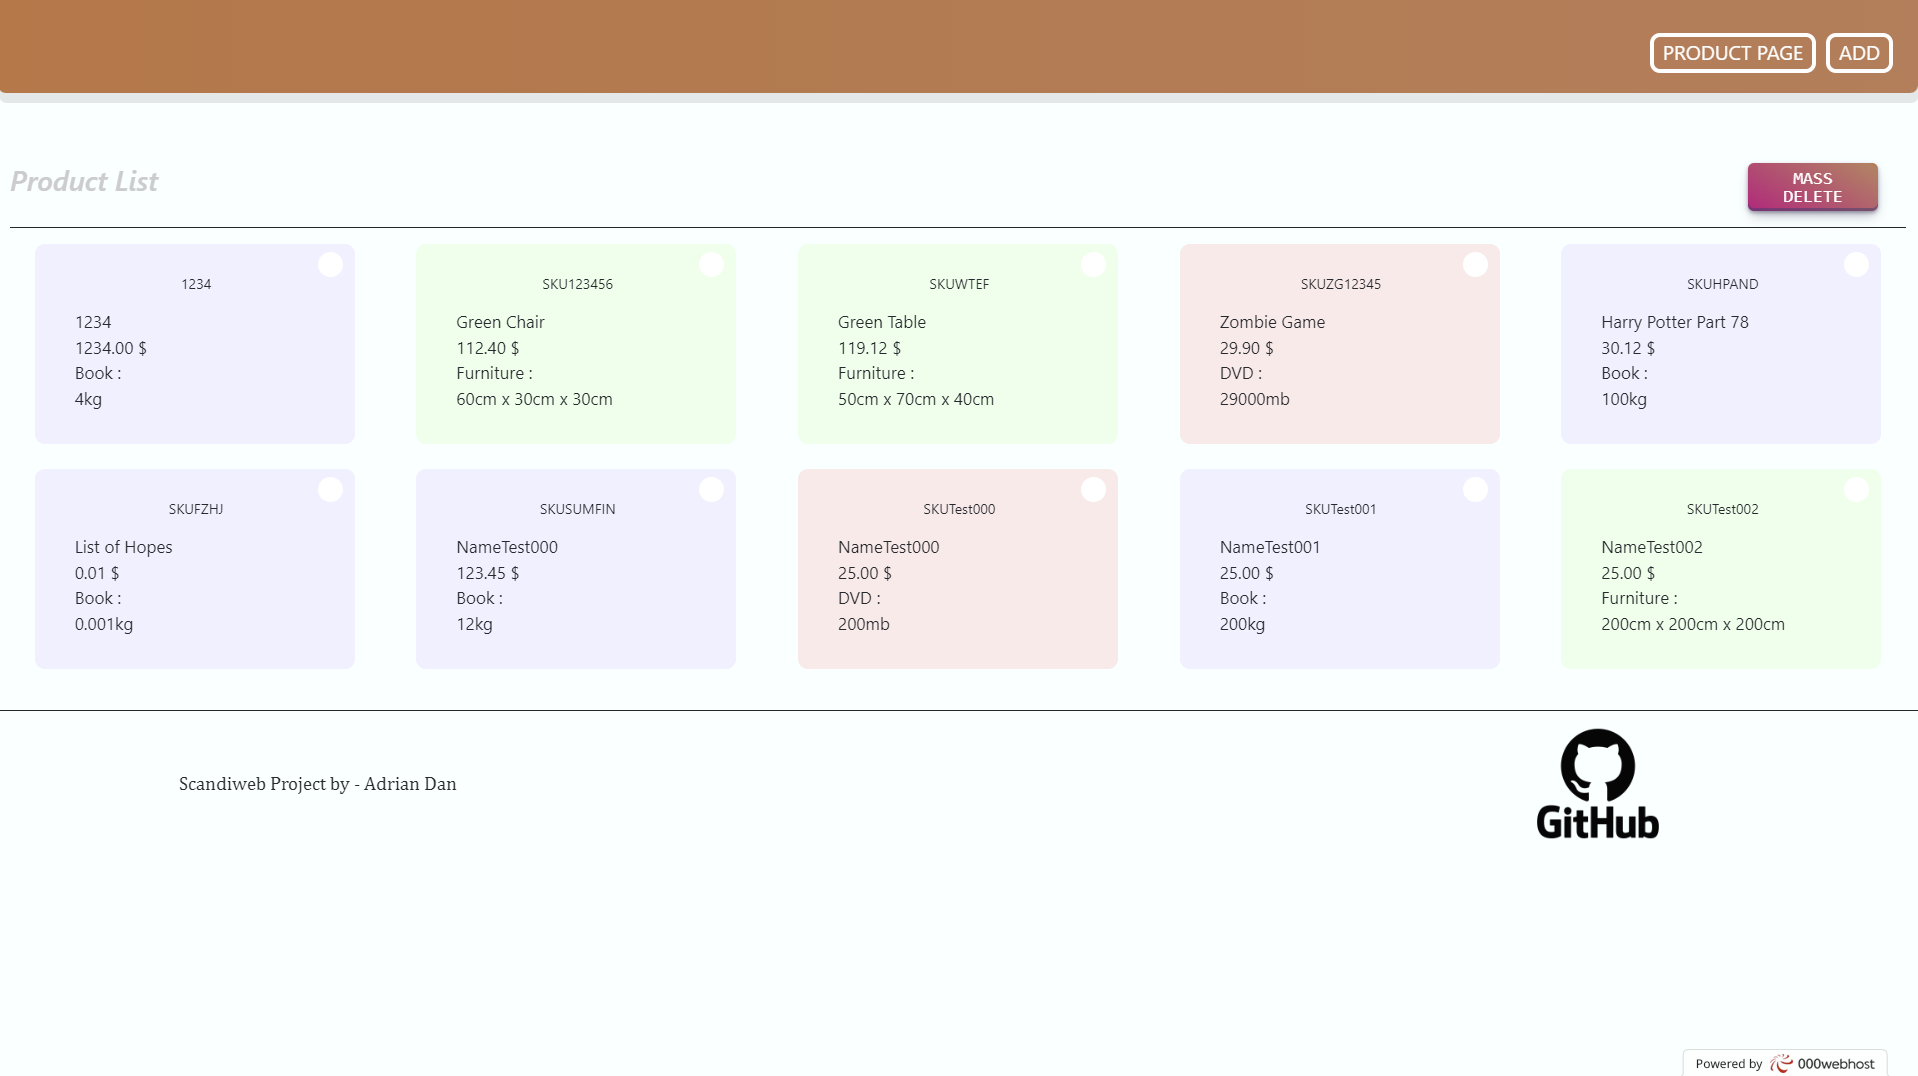
Task: Select the SKUTest000 DVD checkbox
Action: click(x=1093, y=490)
